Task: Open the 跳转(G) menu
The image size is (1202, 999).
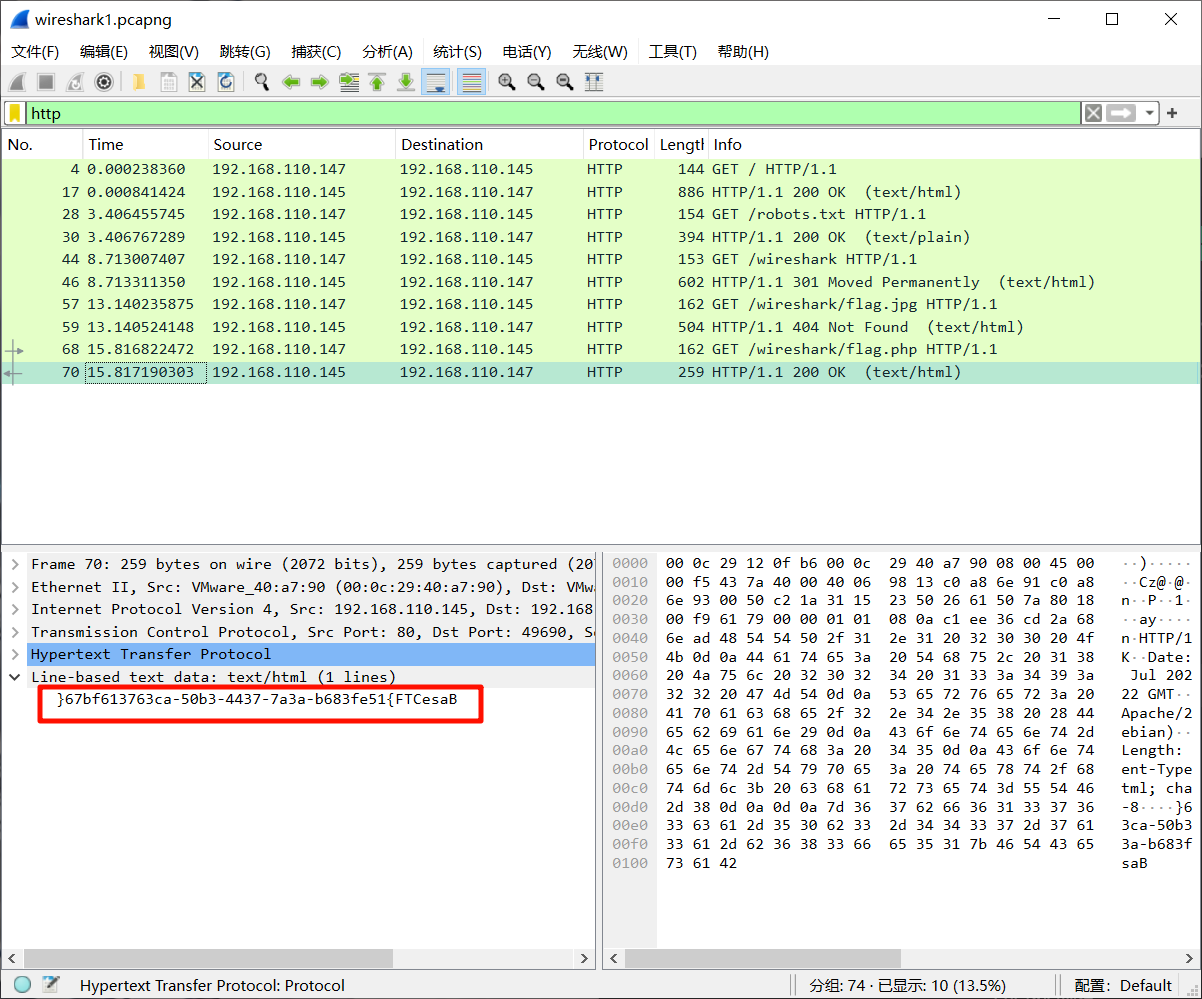Action: [245, 52]
